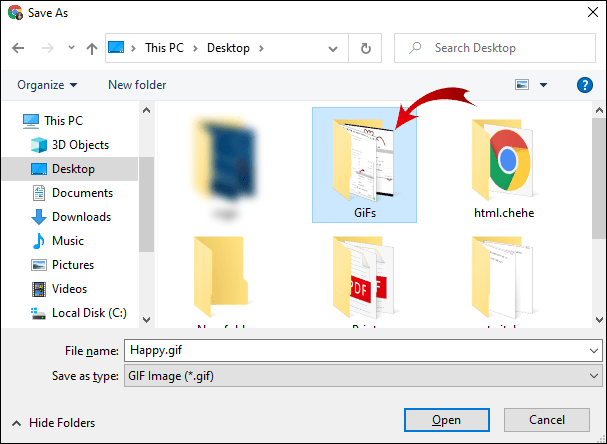This screenshot has width=607, height=444.
Task: Click the search magnifier icon
Action: coord(415,48)
